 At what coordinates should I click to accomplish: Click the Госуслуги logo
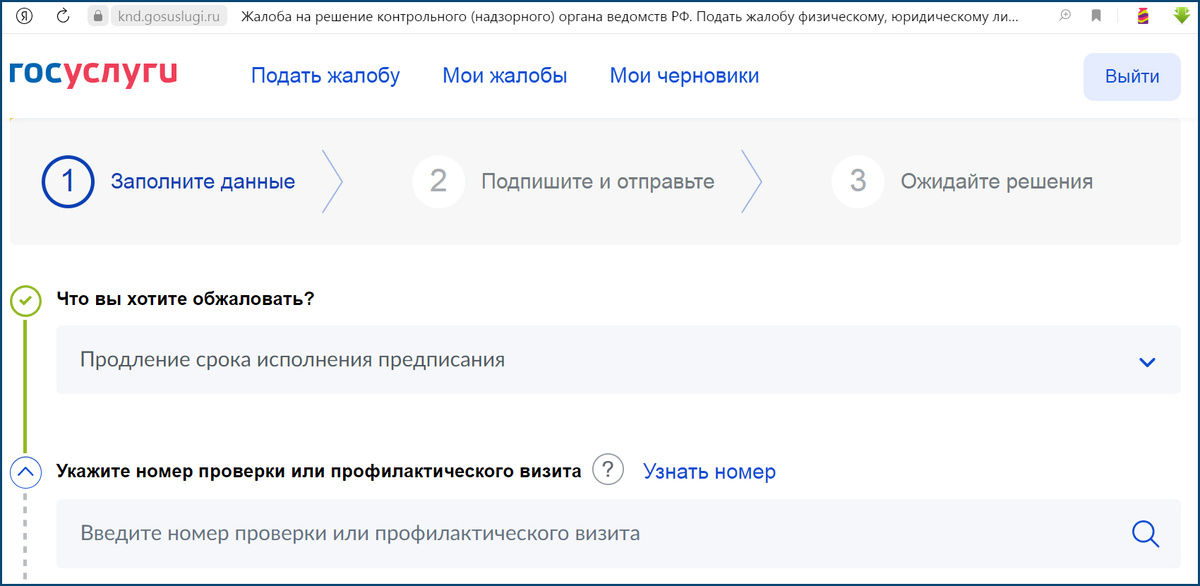tap(90, 74)
